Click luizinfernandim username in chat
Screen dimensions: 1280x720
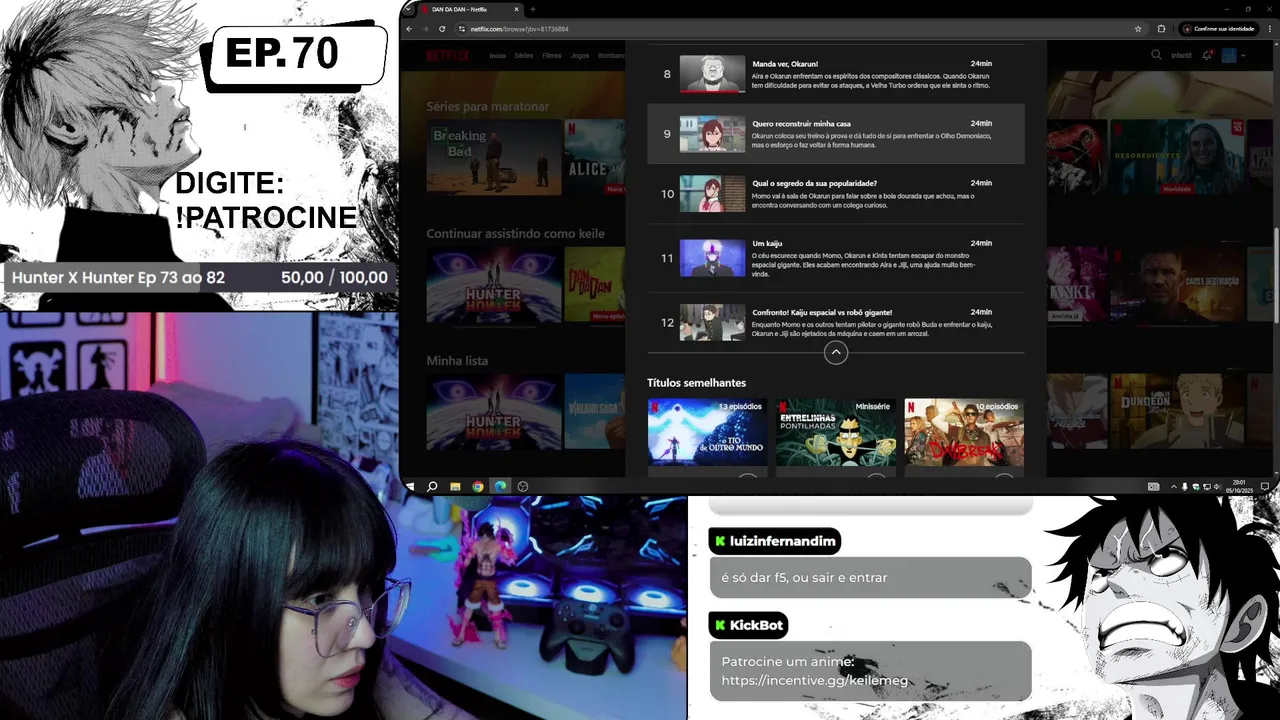click(x=782, y=541)
